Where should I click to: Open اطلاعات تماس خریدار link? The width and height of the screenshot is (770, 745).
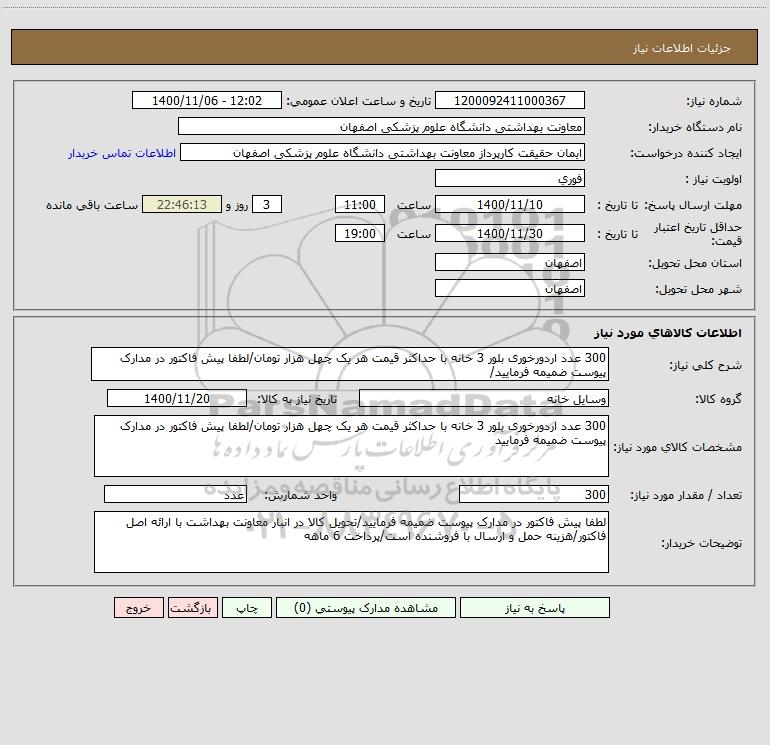pyautogui.click(x=122, y=153)
